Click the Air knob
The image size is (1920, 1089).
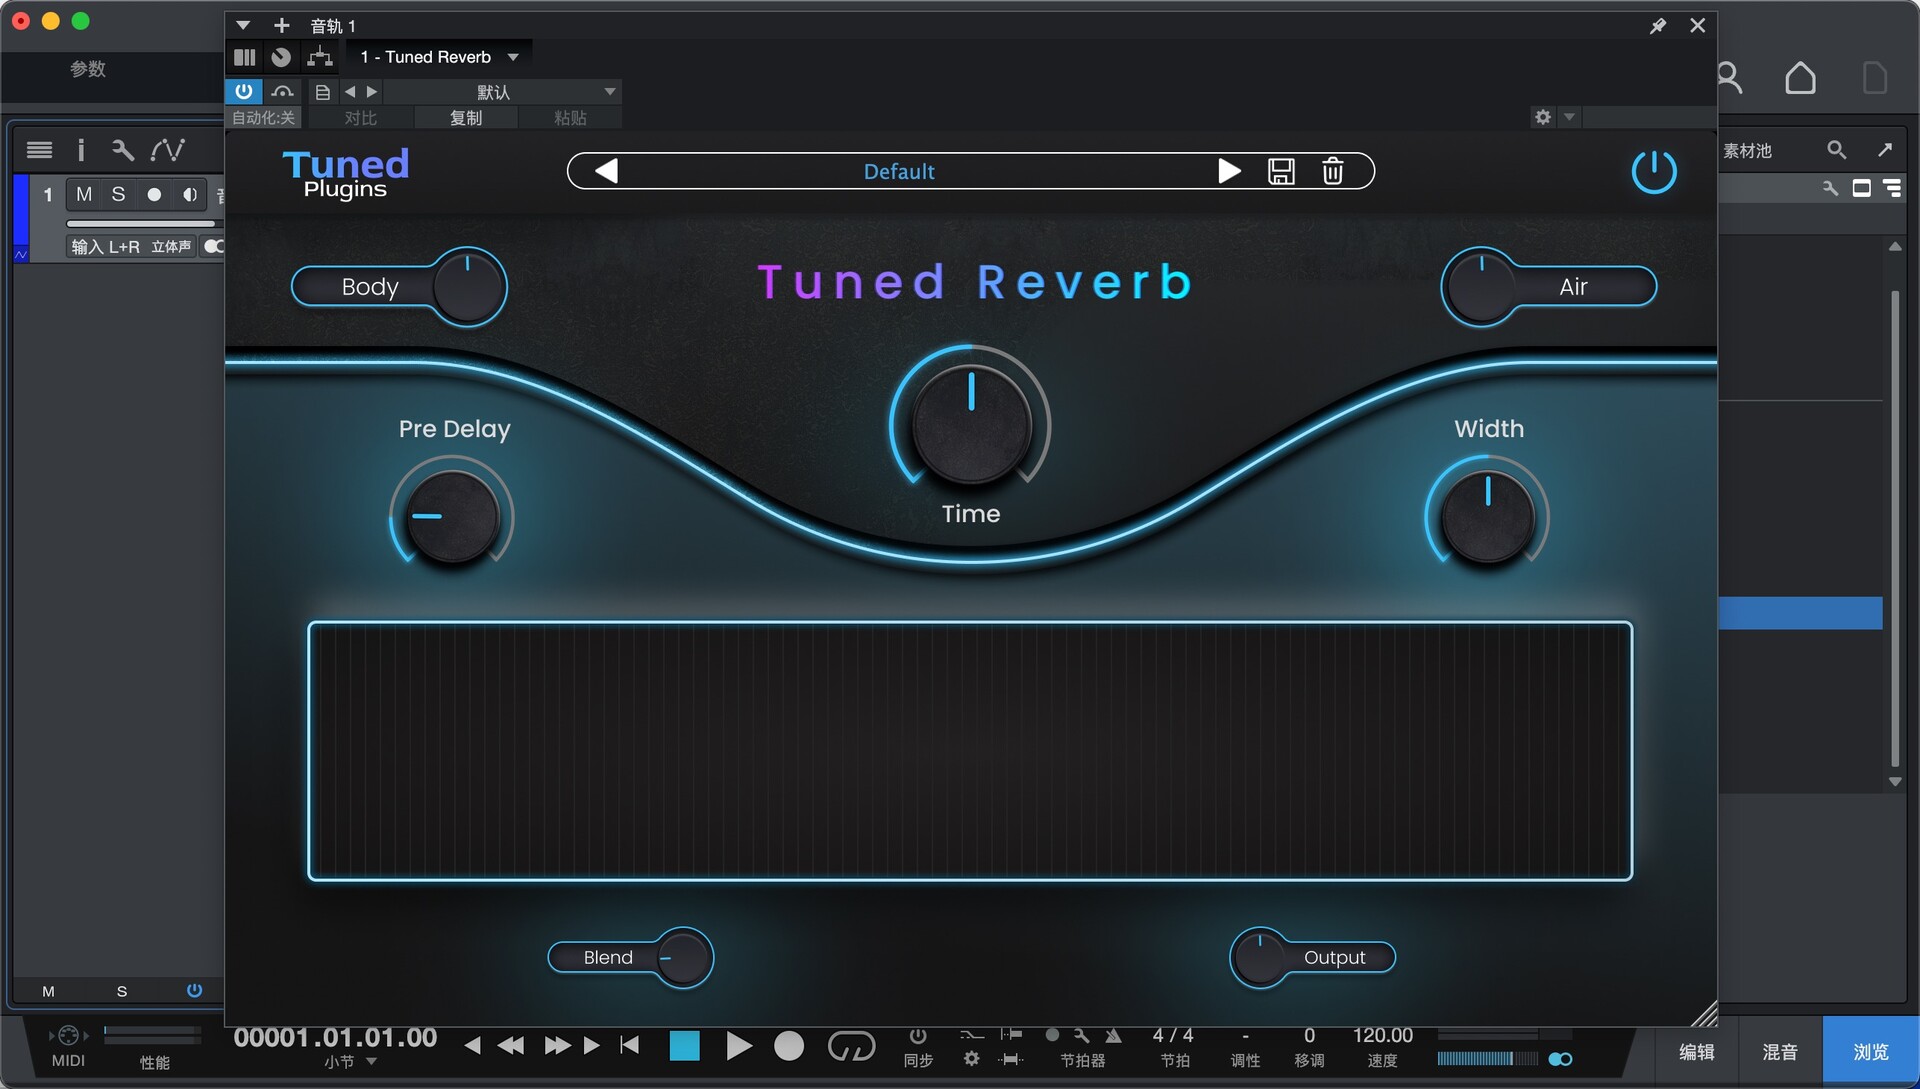tap(1481, 287)
